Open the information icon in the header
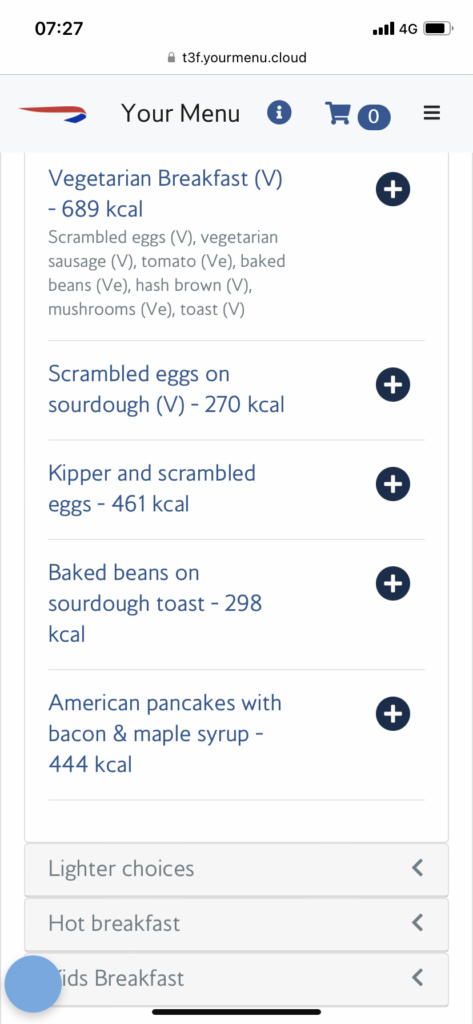The width and height of the screenshot is (473, 1024). click(x=279, y=112)
